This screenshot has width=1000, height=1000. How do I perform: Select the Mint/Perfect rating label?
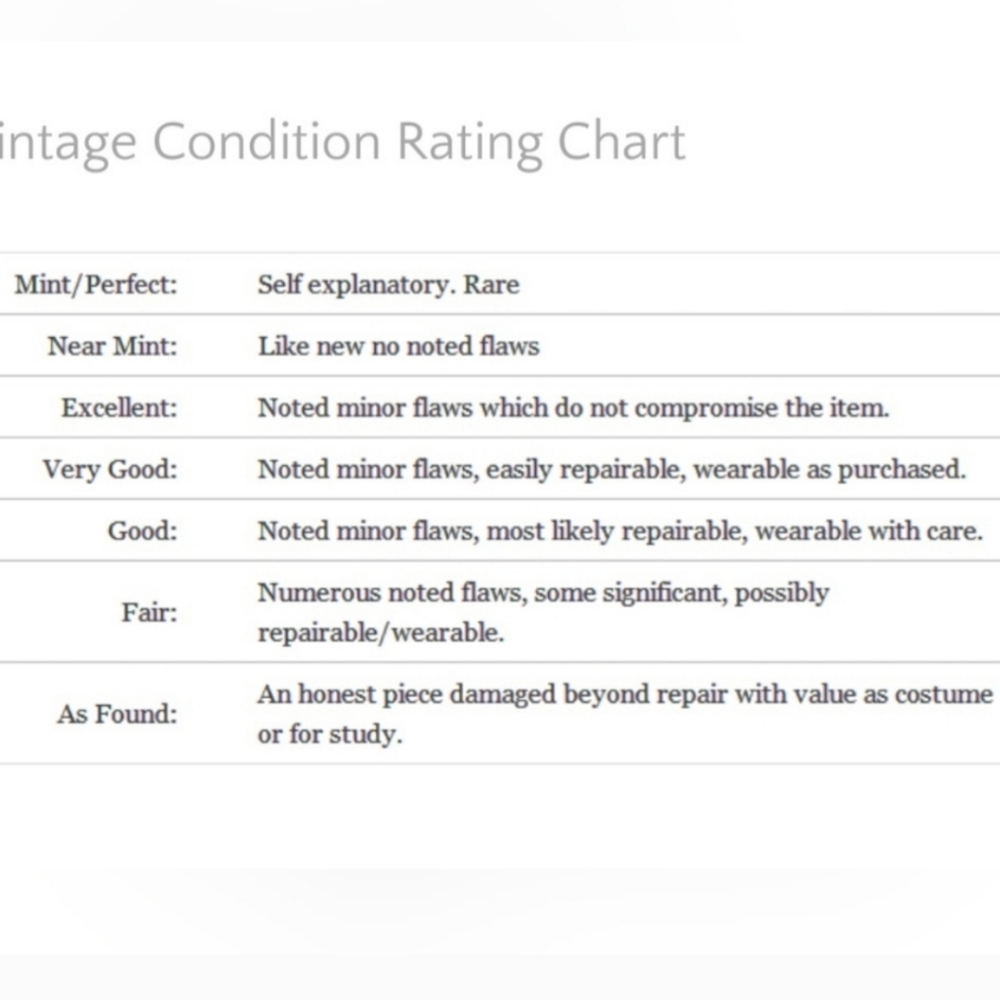click(96, 284)
